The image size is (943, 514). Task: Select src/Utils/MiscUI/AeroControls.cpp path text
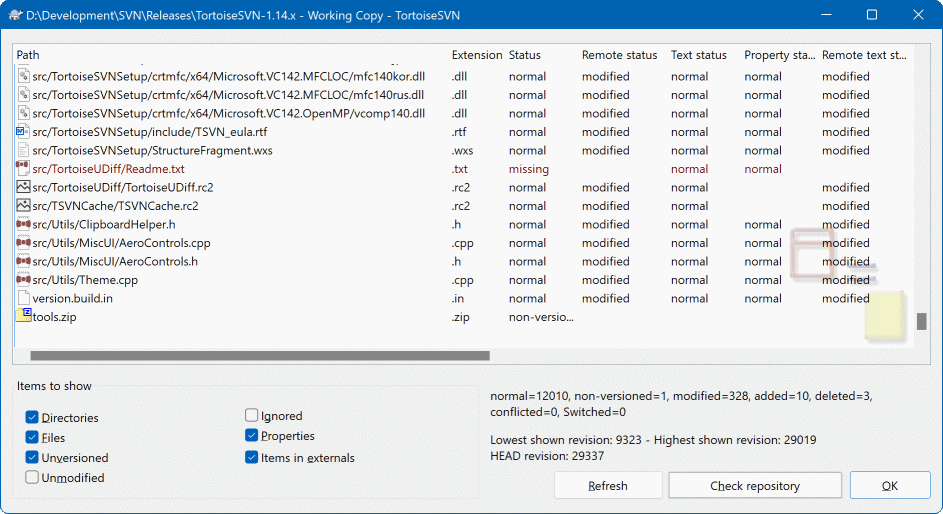(x=121, y=243)
